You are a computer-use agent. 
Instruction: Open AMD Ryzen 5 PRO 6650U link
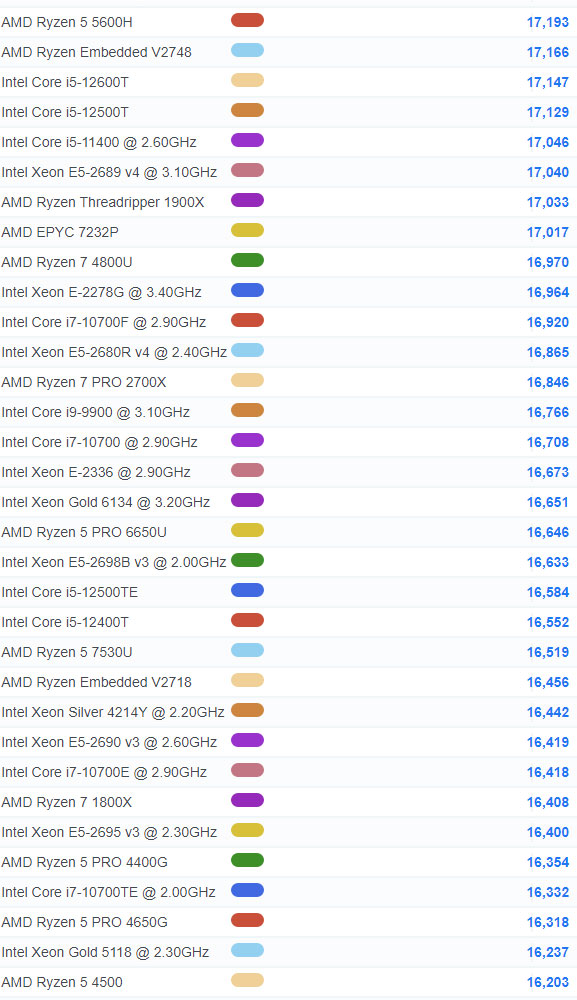click(x=84, y=532)
